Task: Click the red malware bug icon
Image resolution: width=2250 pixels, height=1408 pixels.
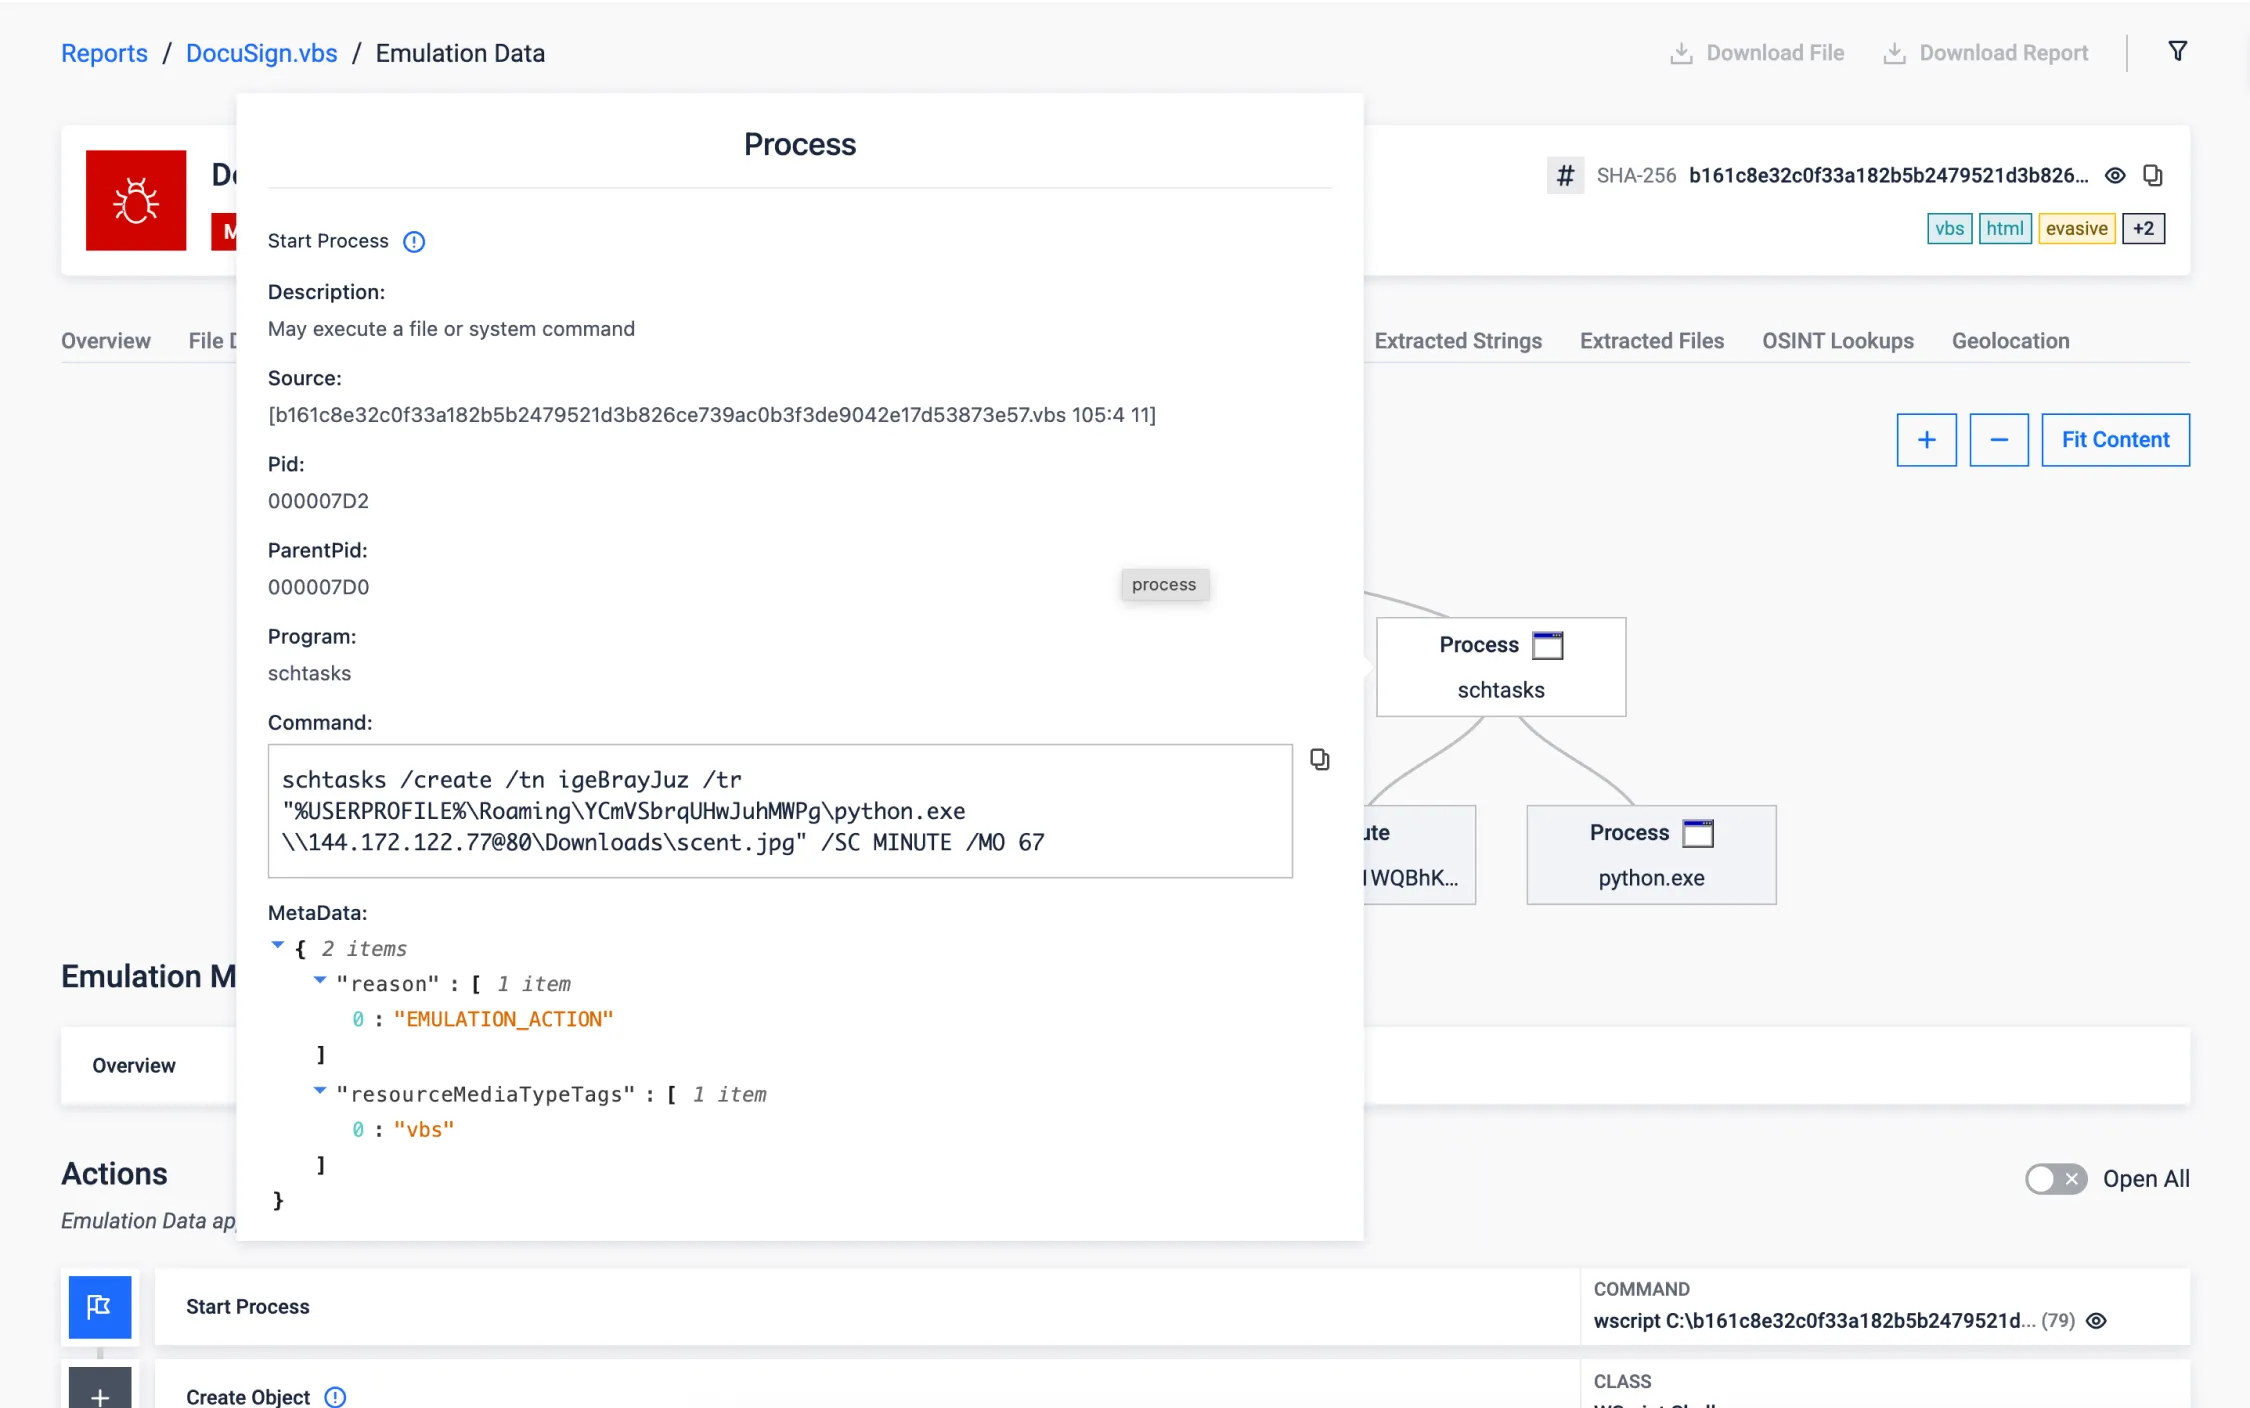Action: [136, 200]
